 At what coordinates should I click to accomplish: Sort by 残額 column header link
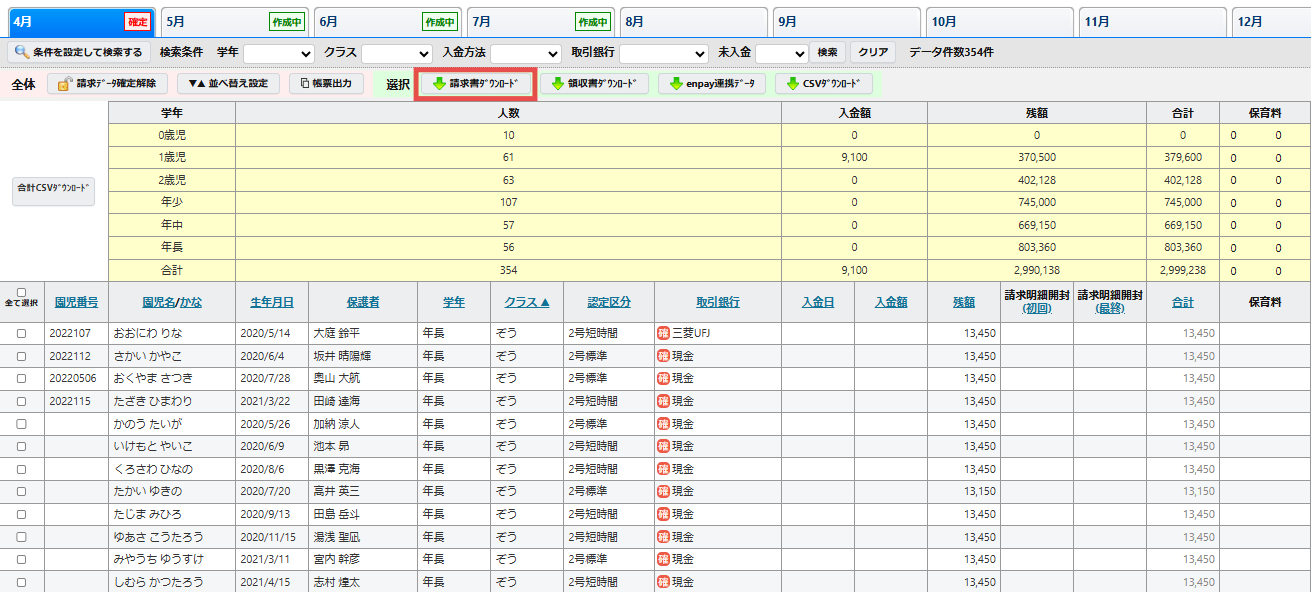(964, 301)
